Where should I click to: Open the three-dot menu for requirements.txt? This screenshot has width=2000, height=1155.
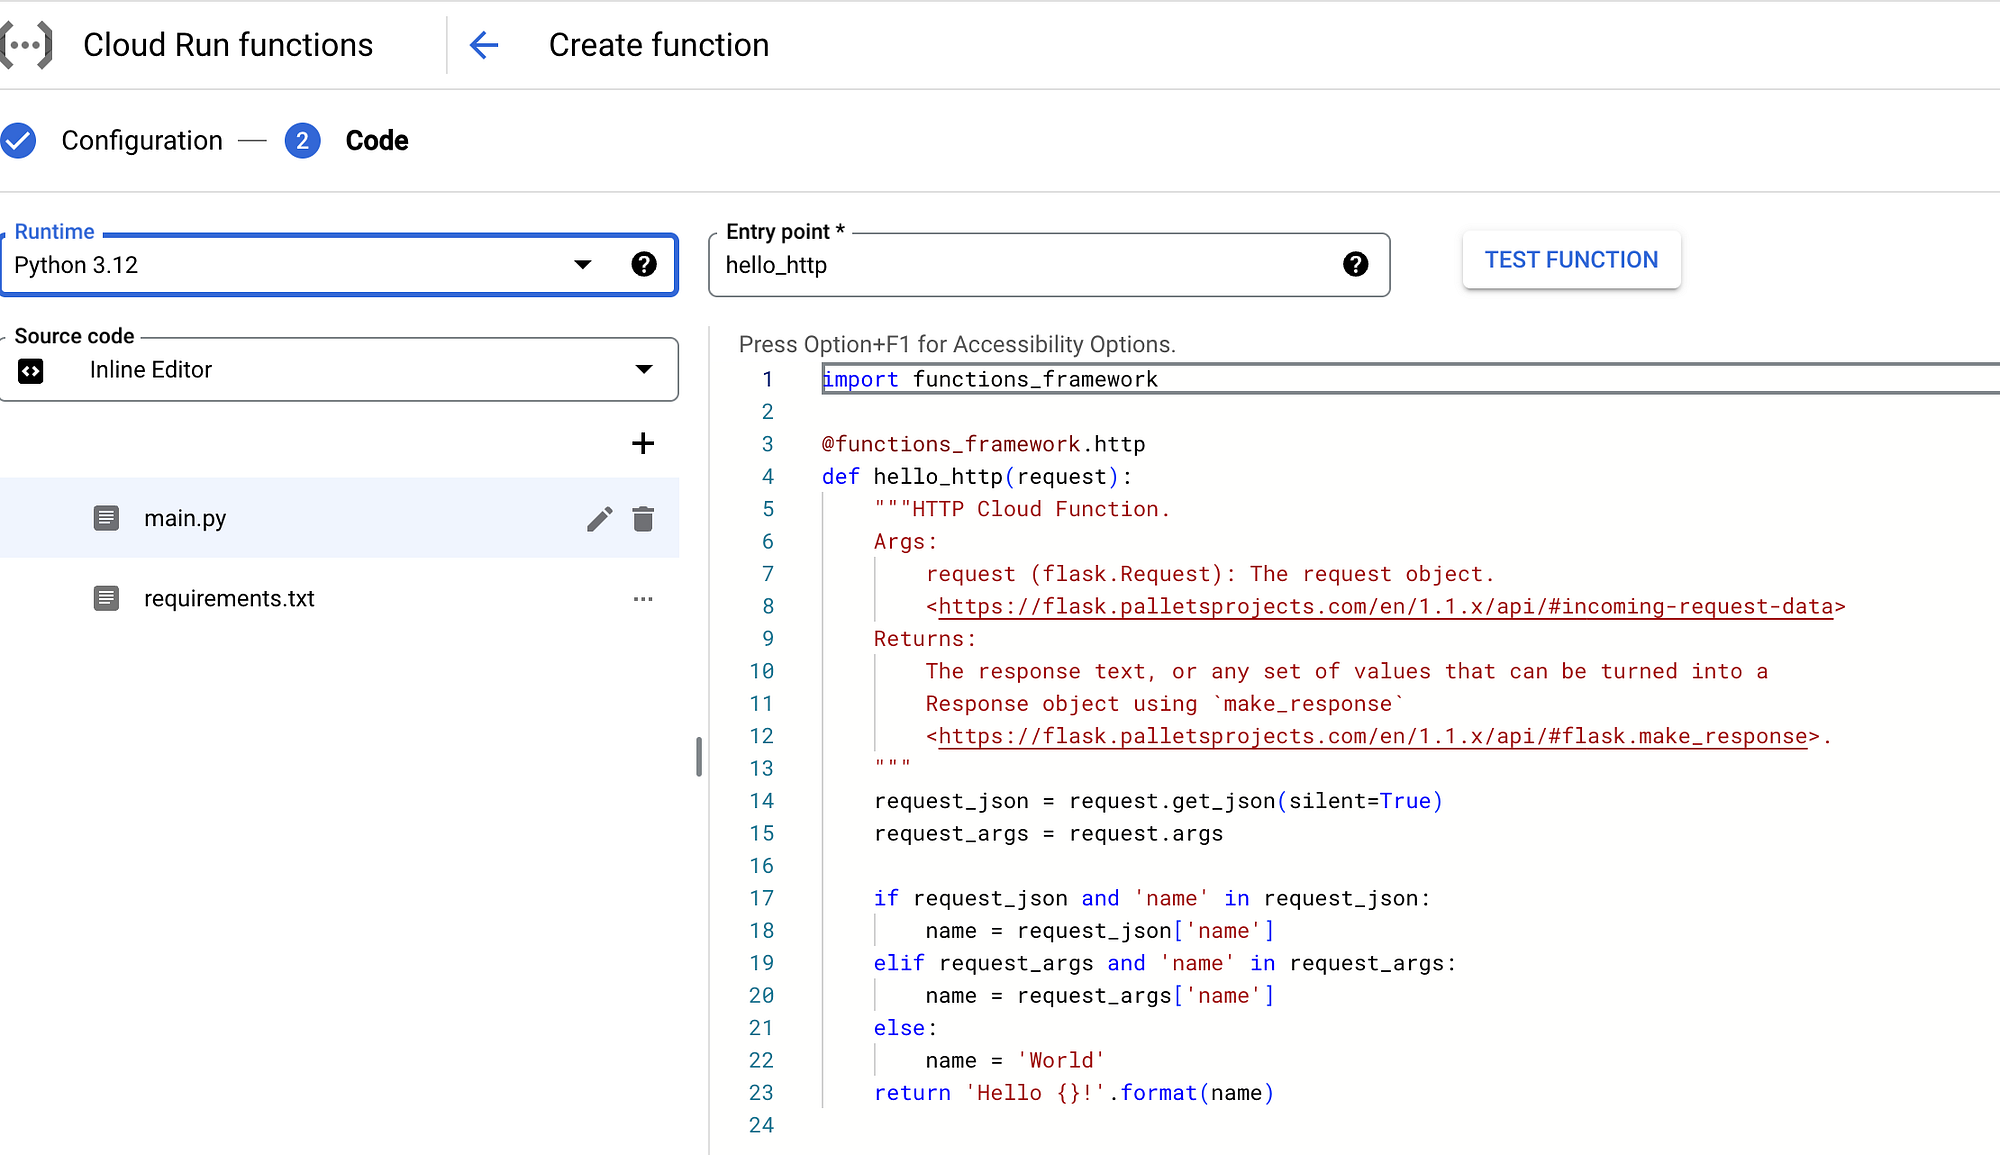click(643, 598)
